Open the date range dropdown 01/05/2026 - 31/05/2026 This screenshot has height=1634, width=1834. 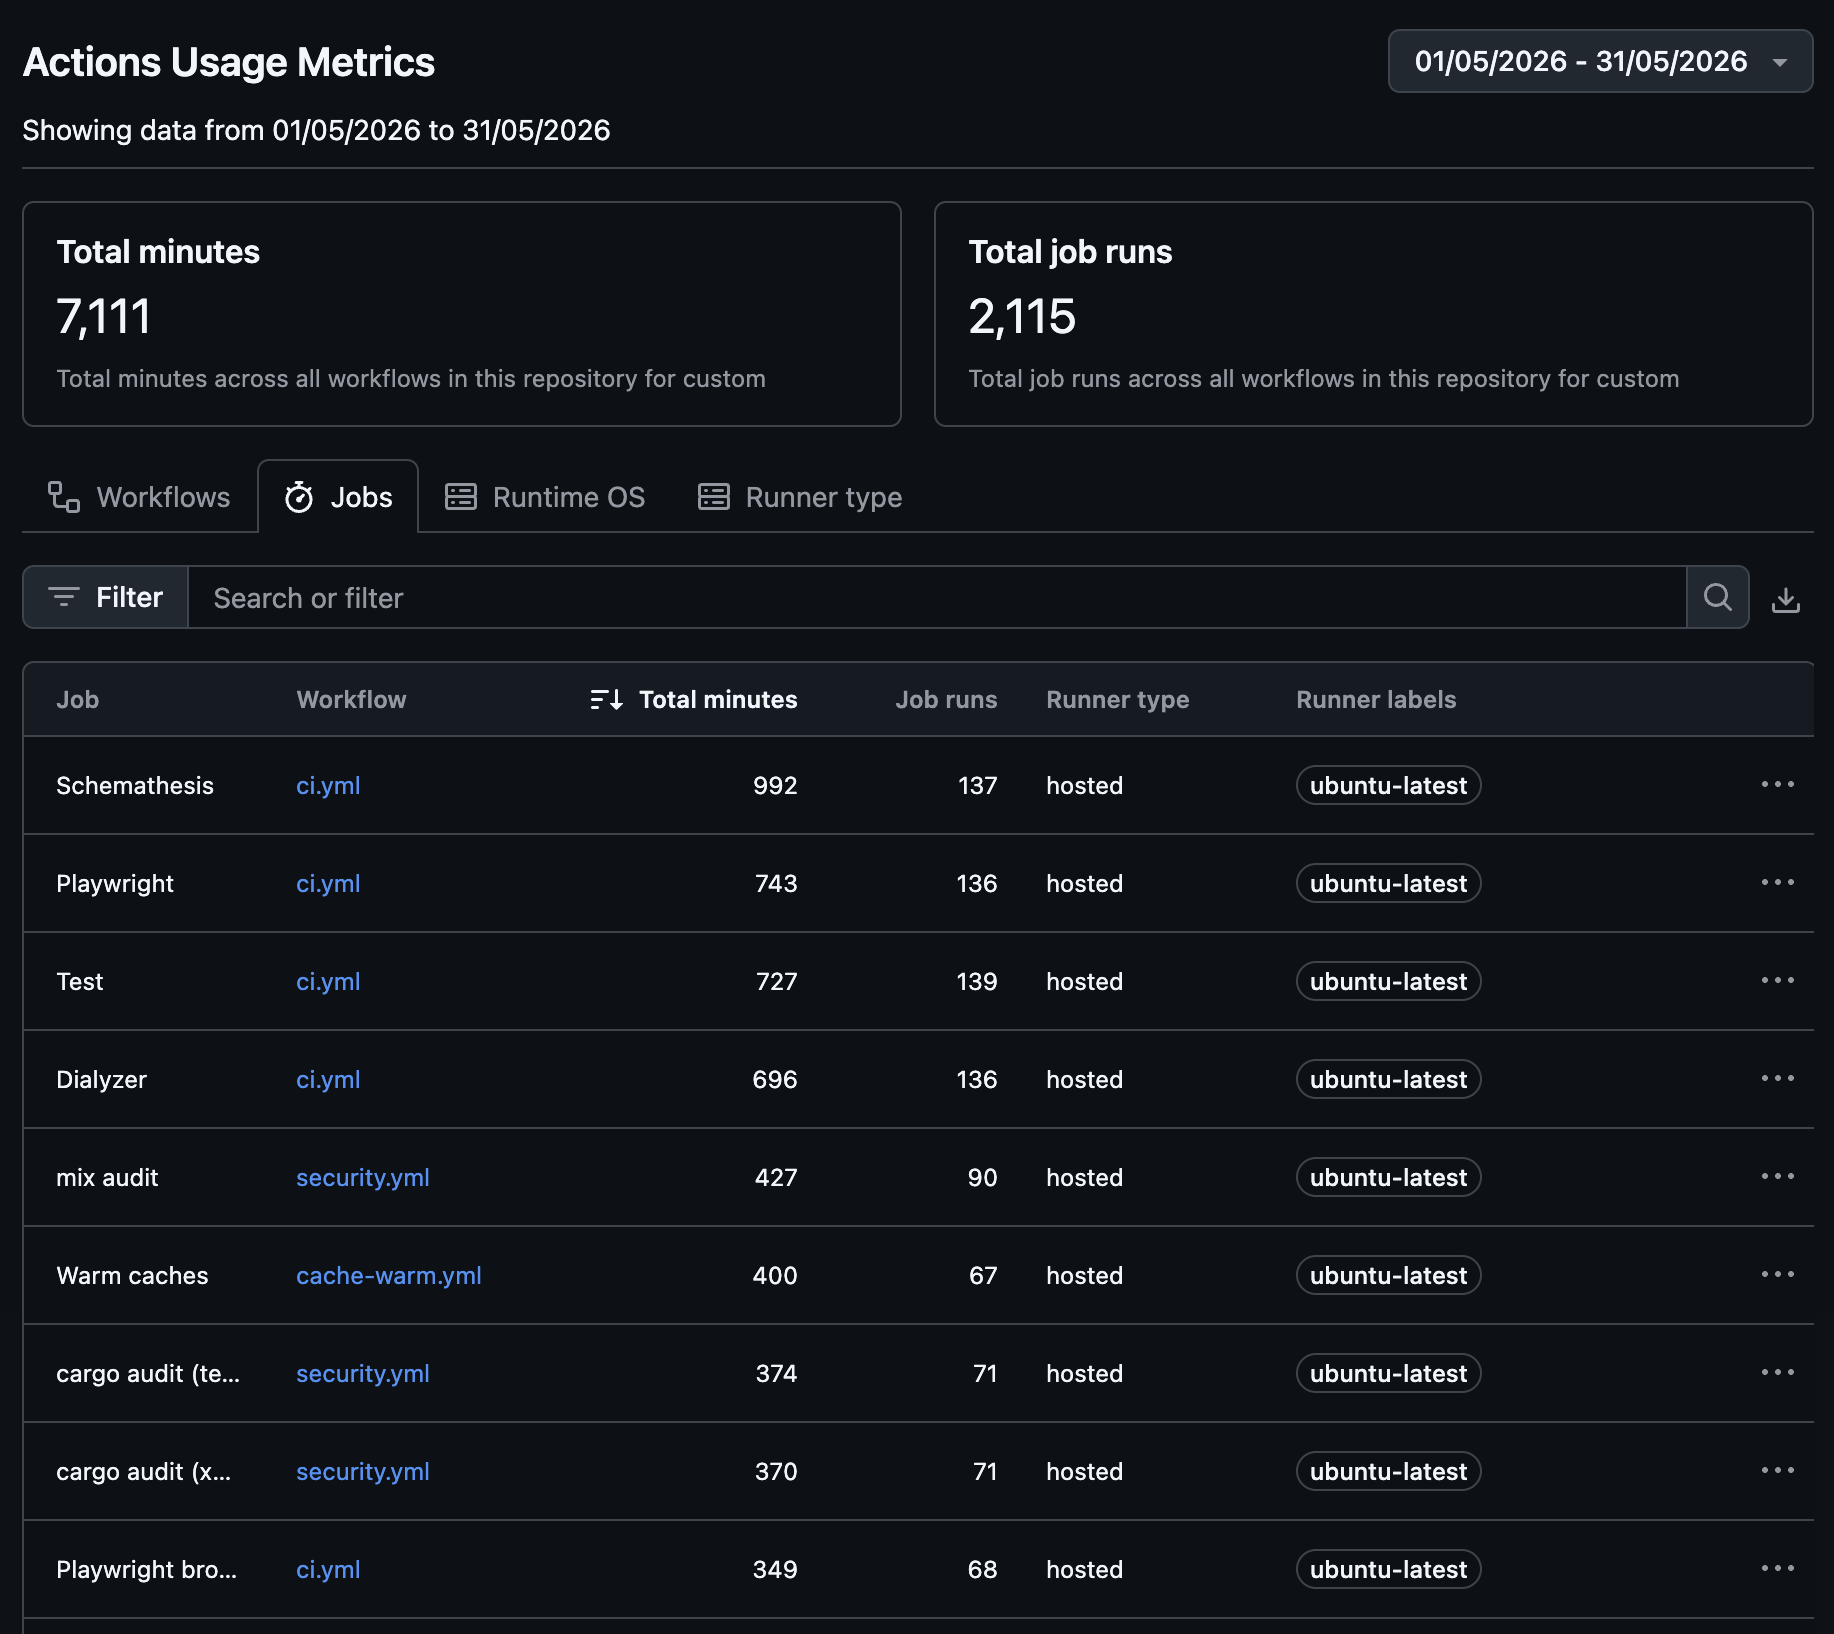pos(1600,61)
